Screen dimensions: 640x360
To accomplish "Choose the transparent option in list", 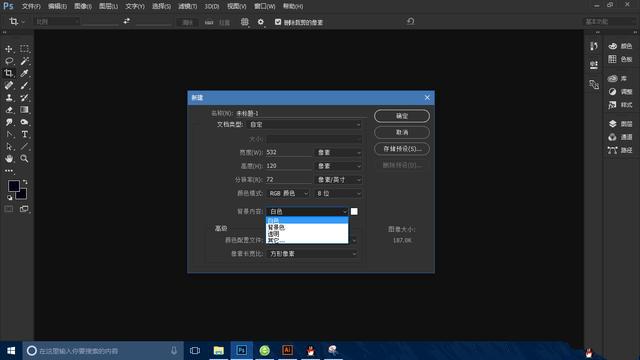I will click(307, 234).
